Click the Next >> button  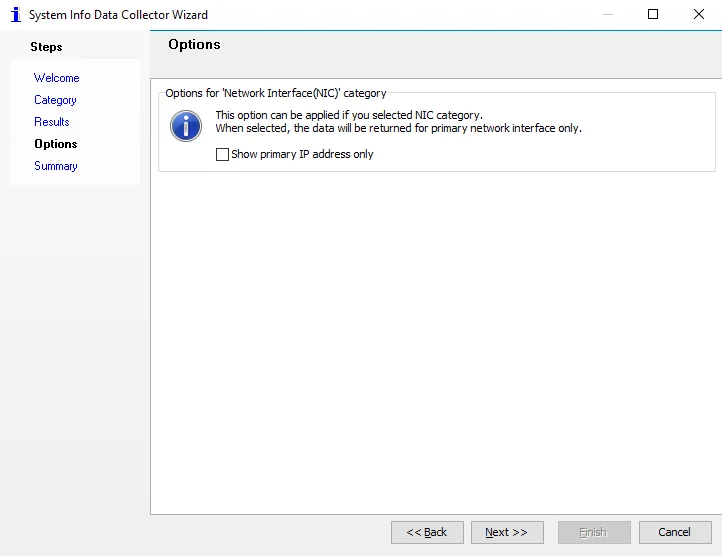[x=507, y=533]
